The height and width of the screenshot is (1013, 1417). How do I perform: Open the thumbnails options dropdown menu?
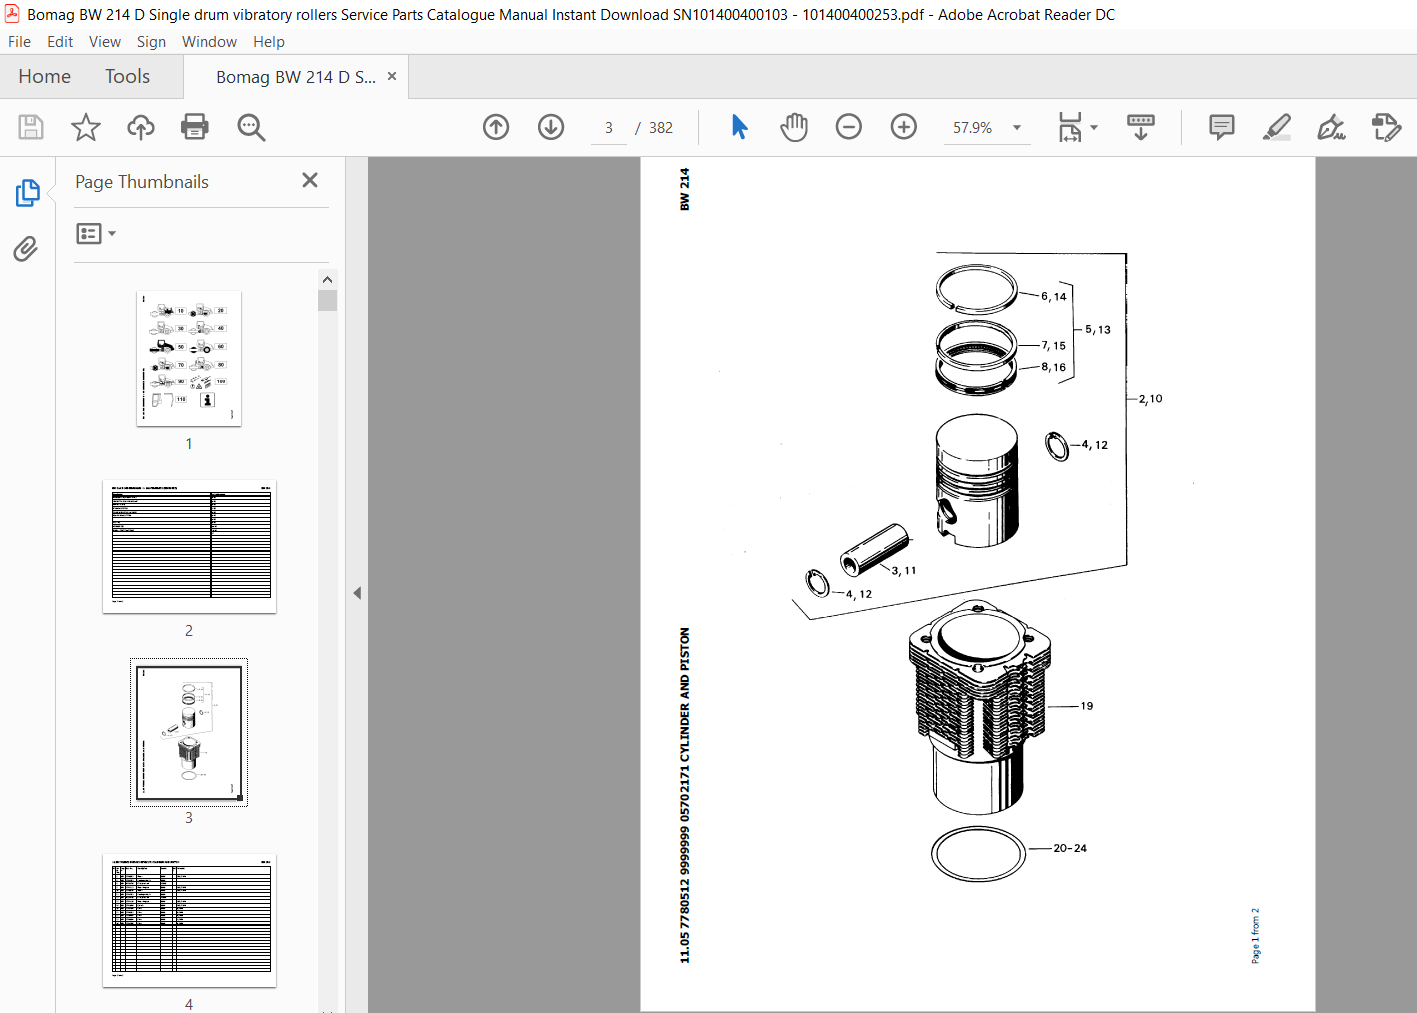(x=96, y=233)
